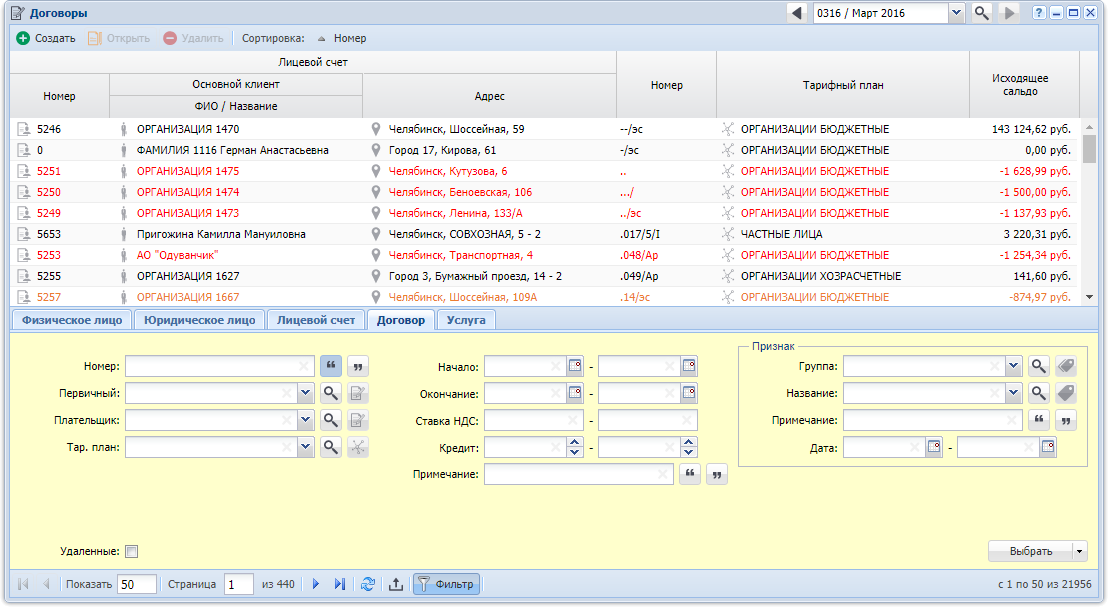
Task: Click the search icon next to Тар. план
Action: click(331, 447)
